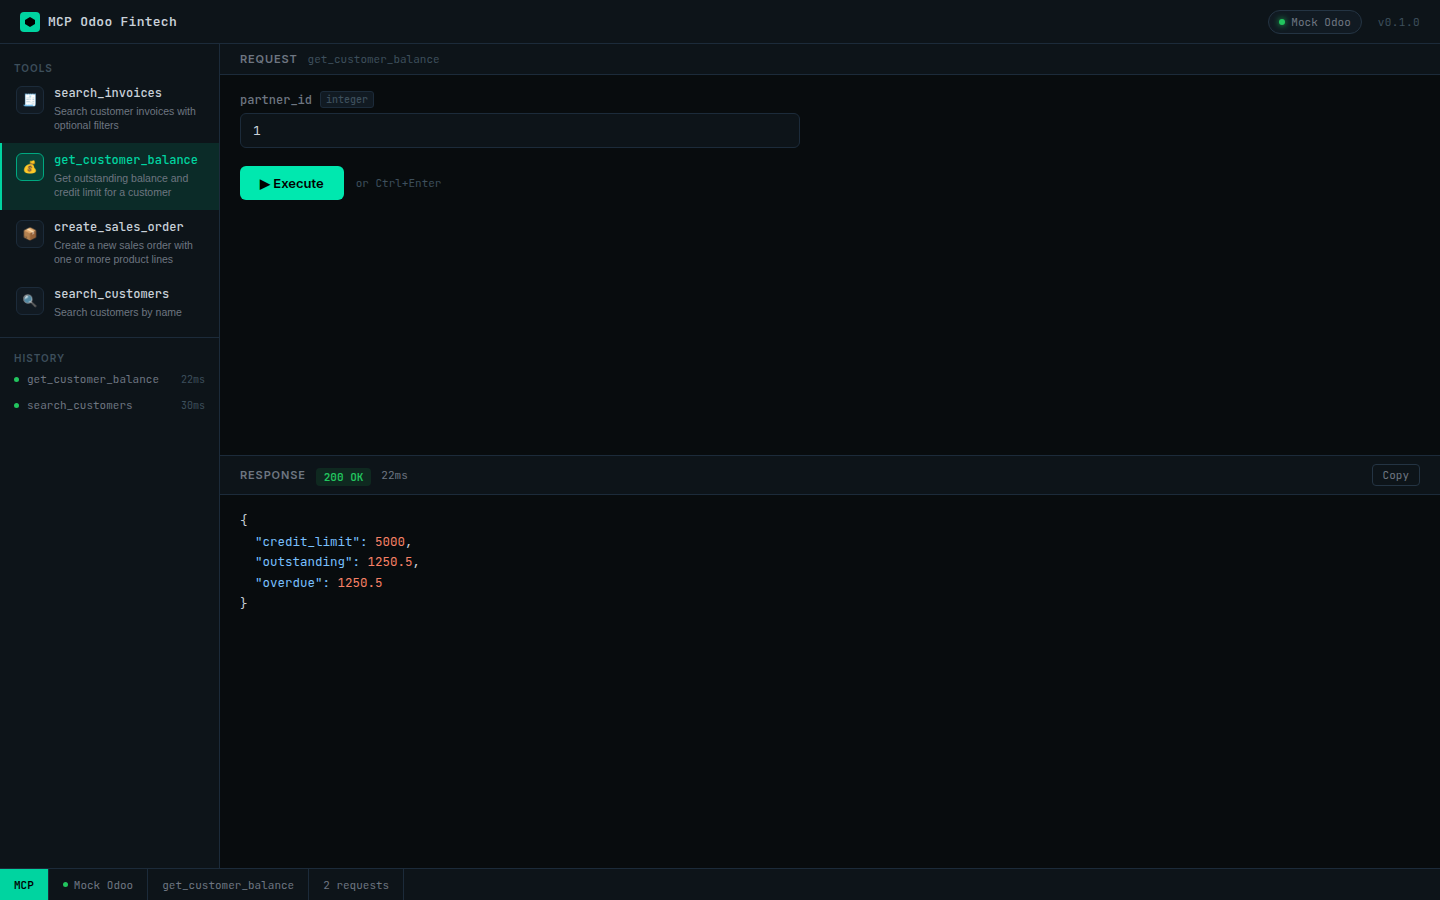Open the search_customers tool
Screen dimensions: 1440x900
click(110, 303)
